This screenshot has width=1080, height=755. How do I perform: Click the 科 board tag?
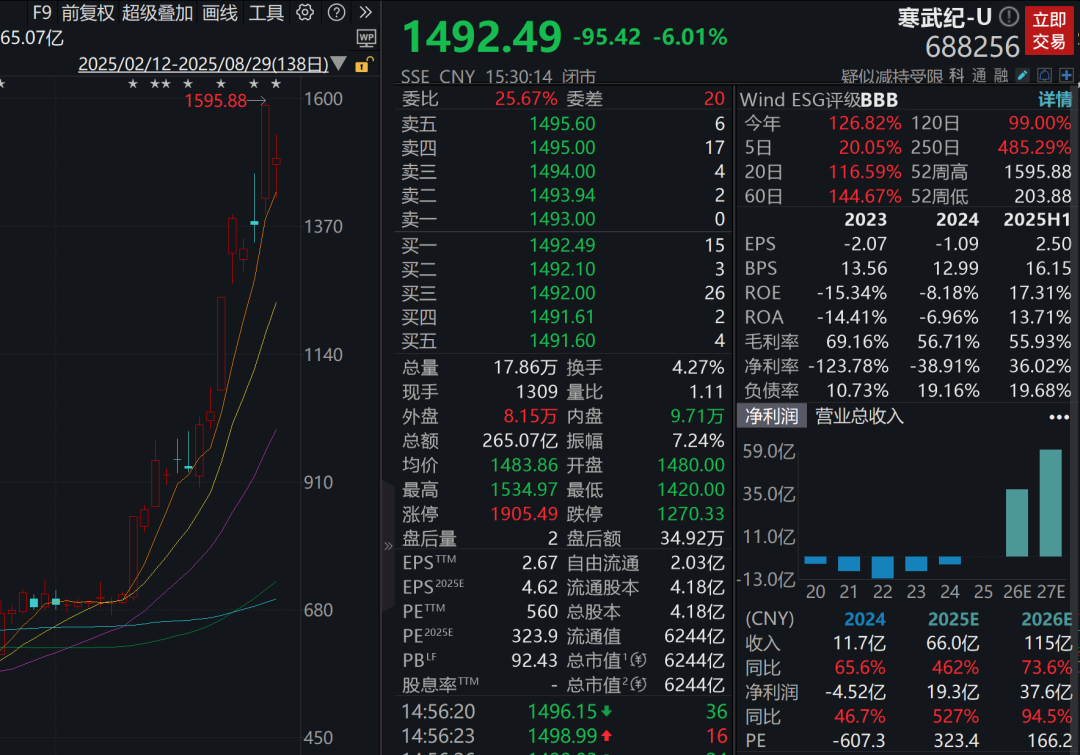(x=957, y=76)
